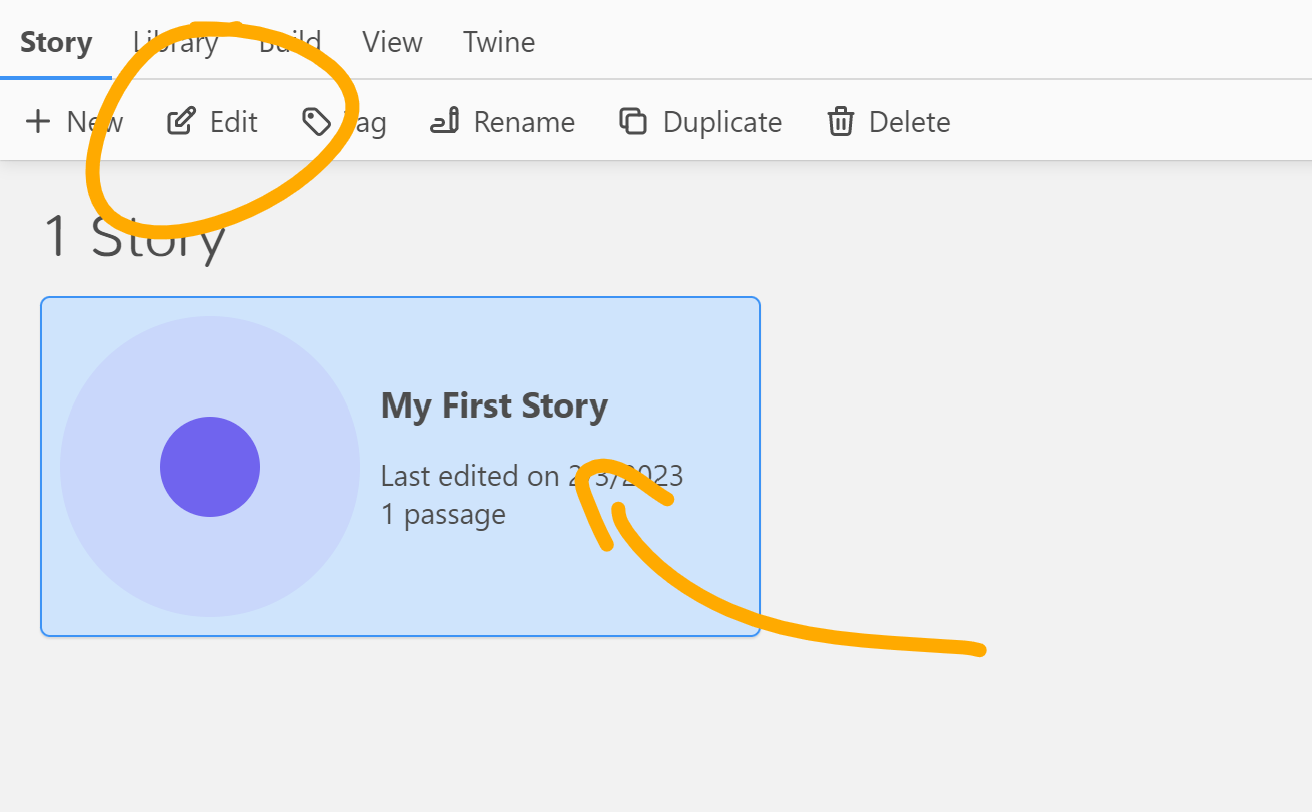
Task: Click the Duplicate toolbar button
Action: [x=700, y=120]
